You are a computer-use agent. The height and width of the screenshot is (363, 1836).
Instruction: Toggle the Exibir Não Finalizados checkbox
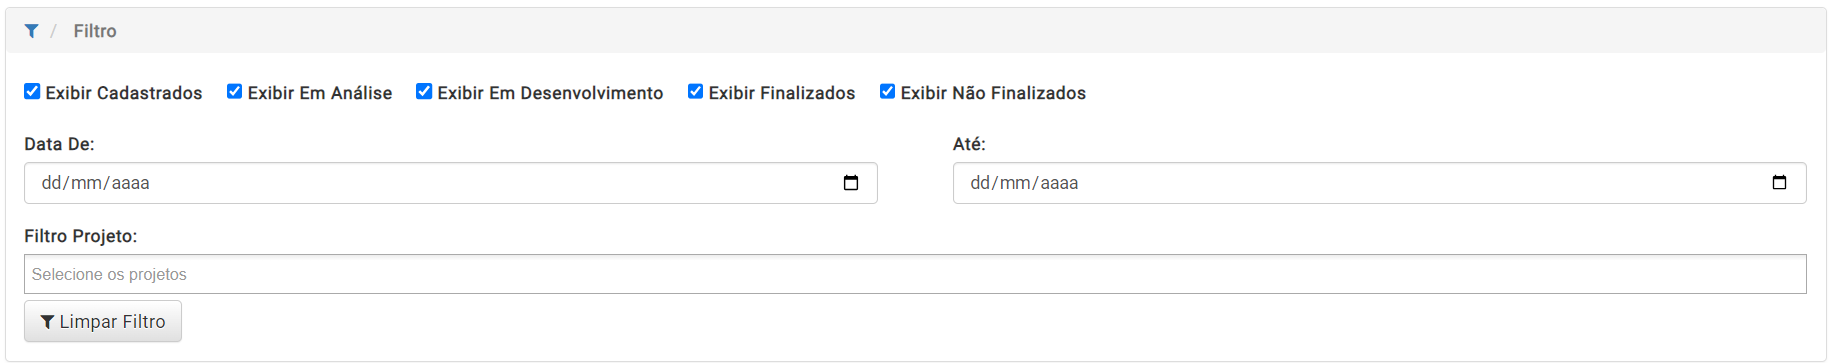pos(887,91)
